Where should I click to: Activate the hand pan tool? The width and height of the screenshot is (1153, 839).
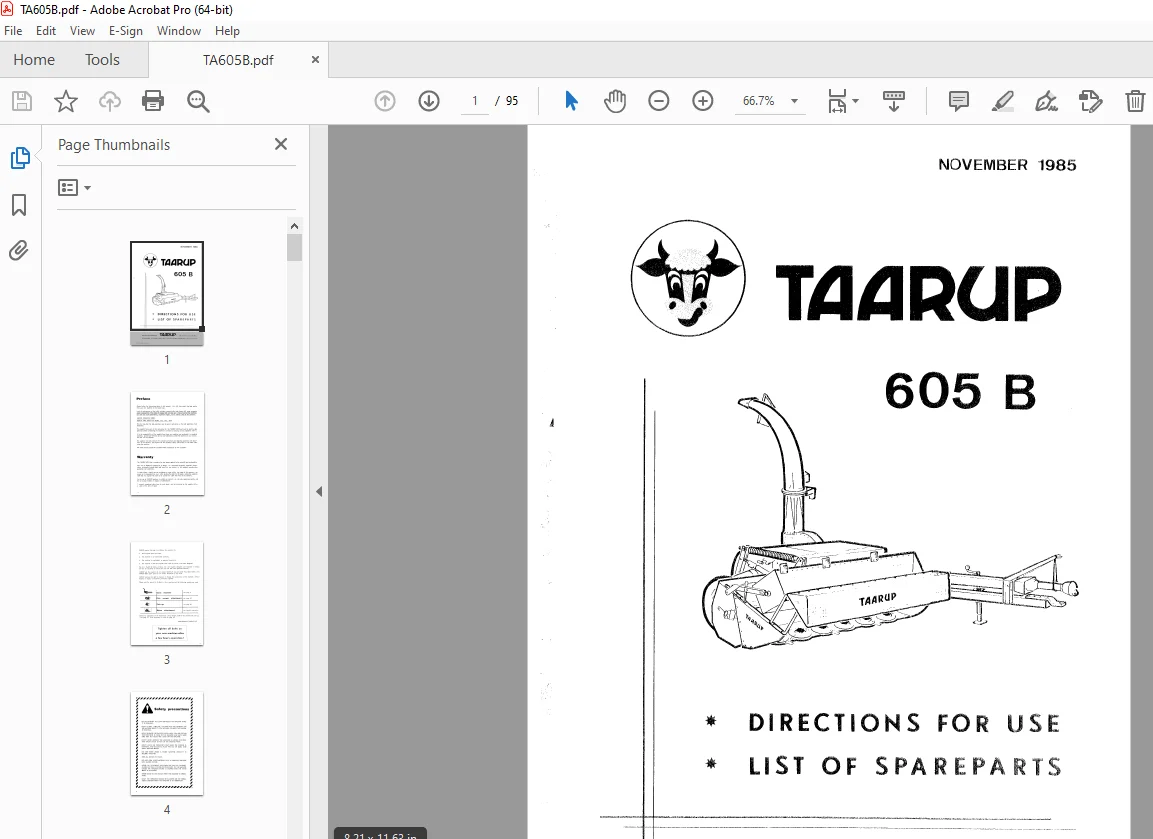(x=615, y=101)
